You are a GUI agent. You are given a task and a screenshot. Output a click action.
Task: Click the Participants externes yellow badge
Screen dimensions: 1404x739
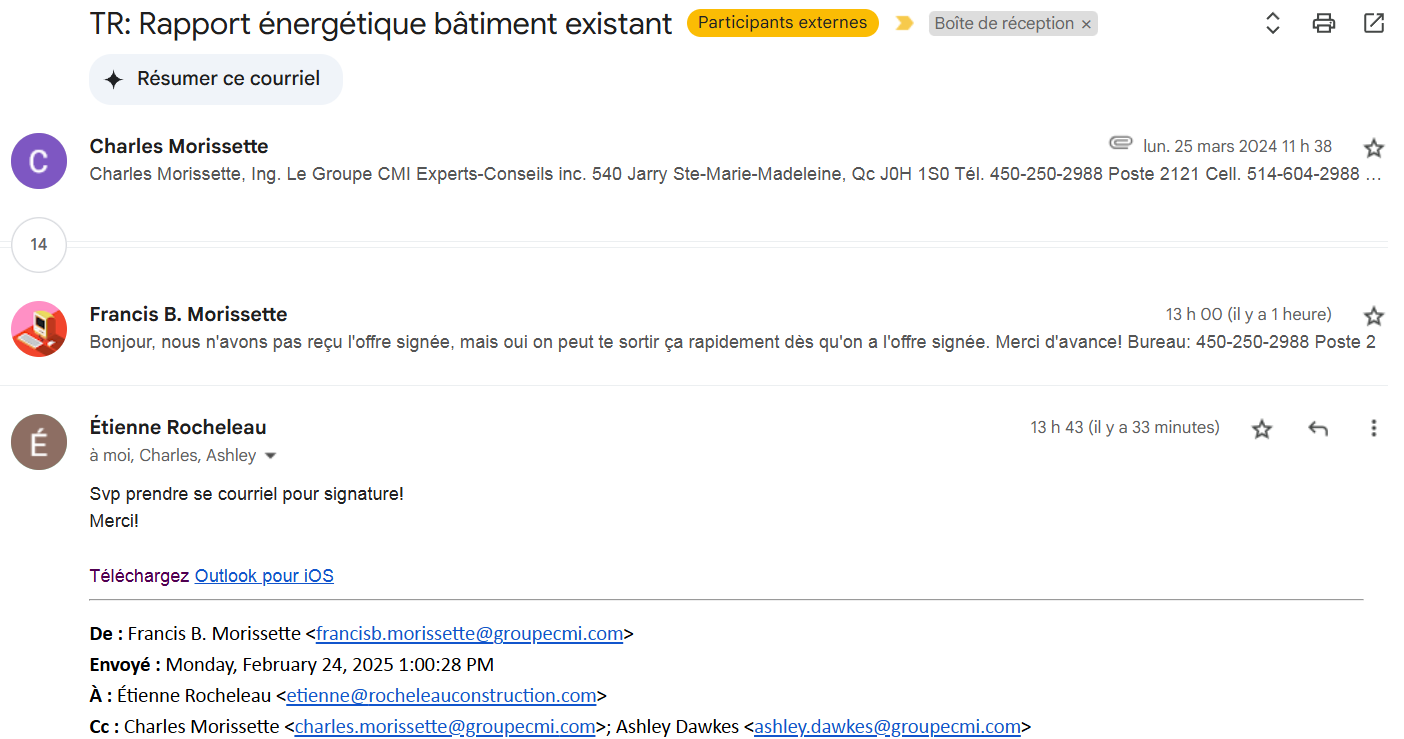pos(782,23)
